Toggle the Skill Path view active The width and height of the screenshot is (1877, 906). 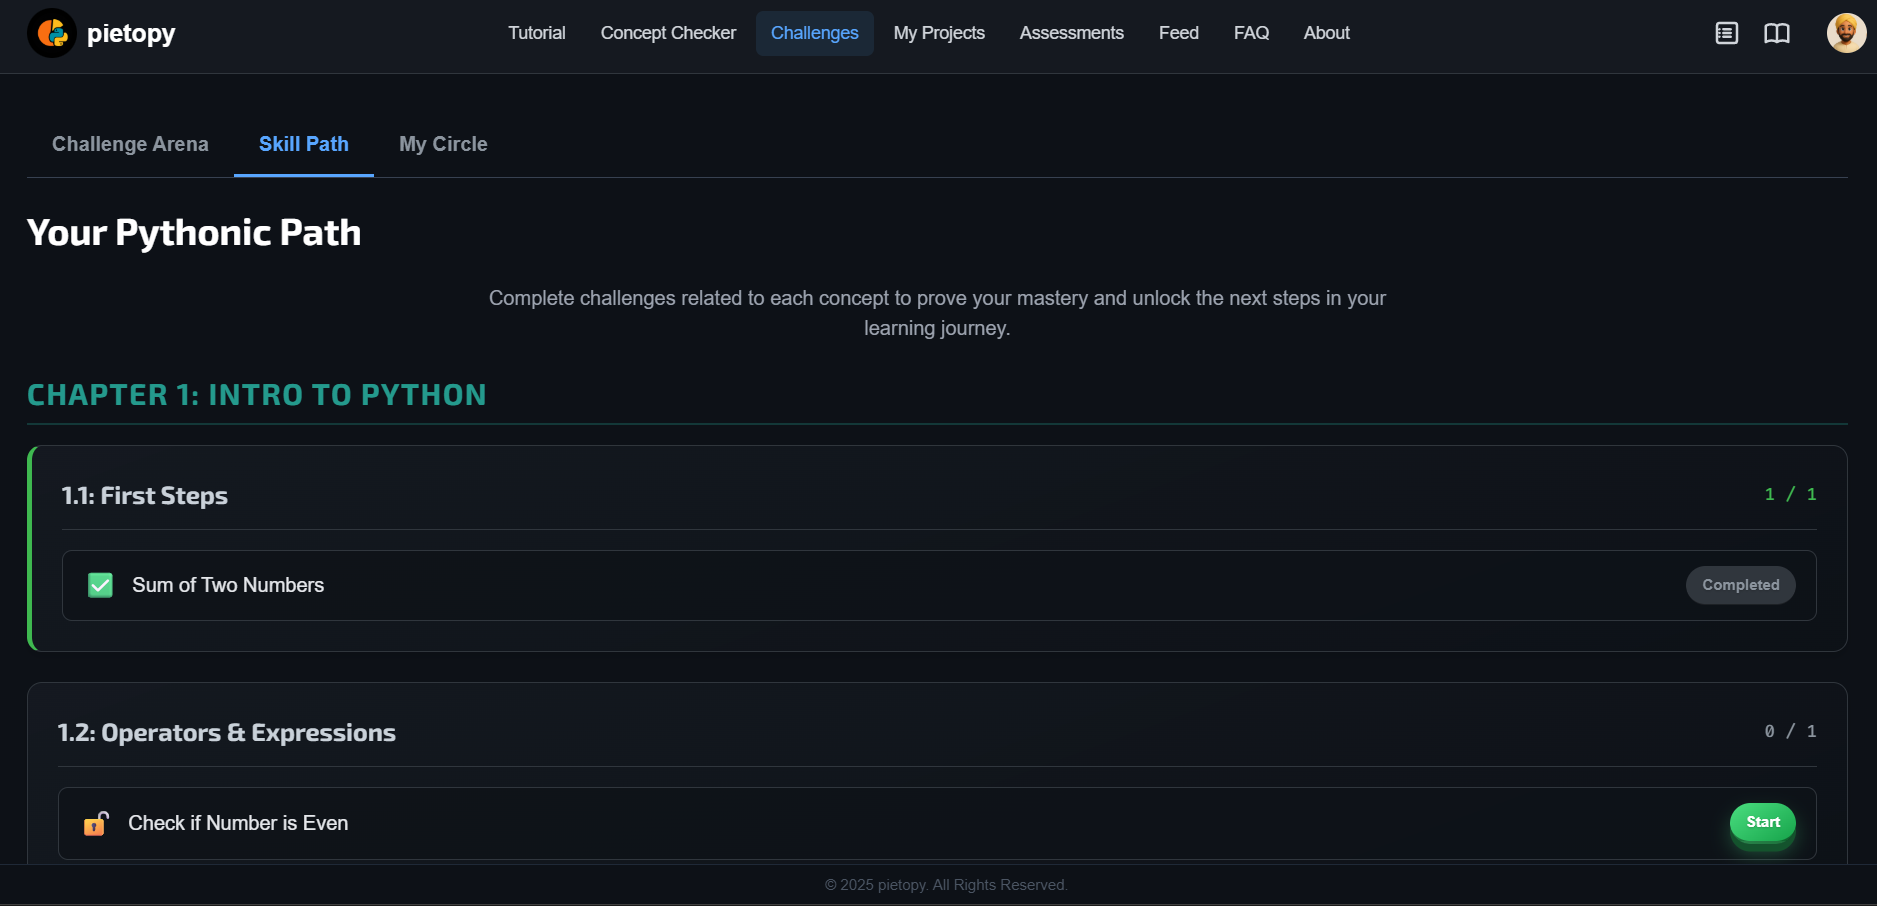[x=303, y=144]
